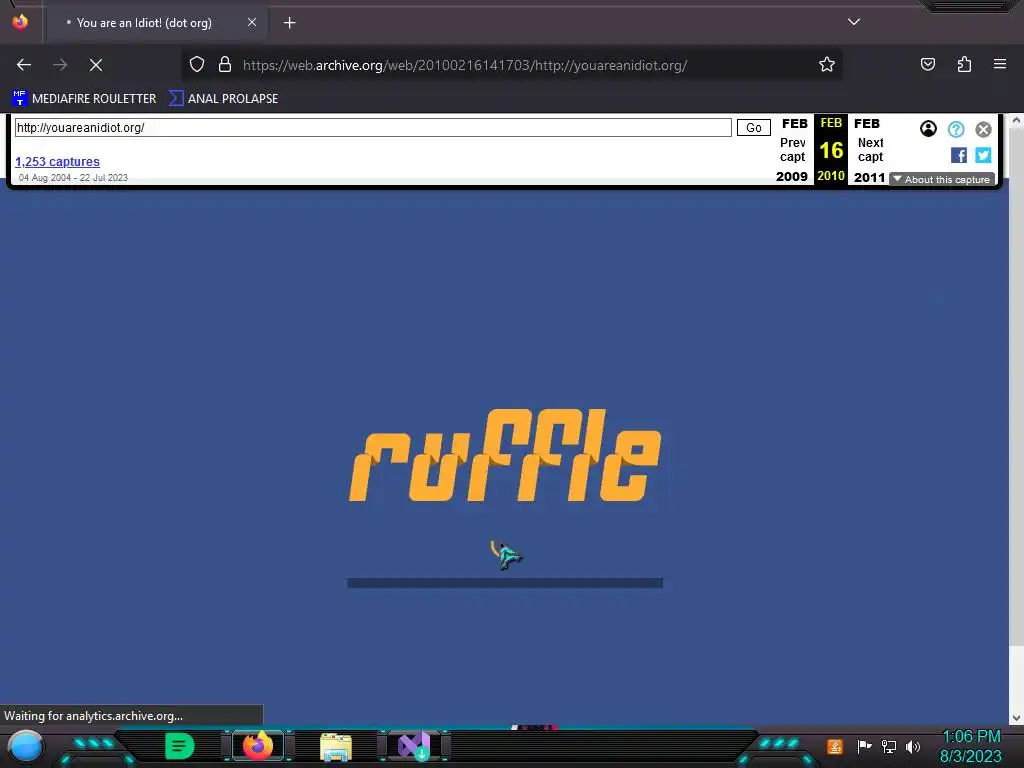Open the 1,253 captures link
Screen dimensions: 1024x768
(x=57, y=161)
